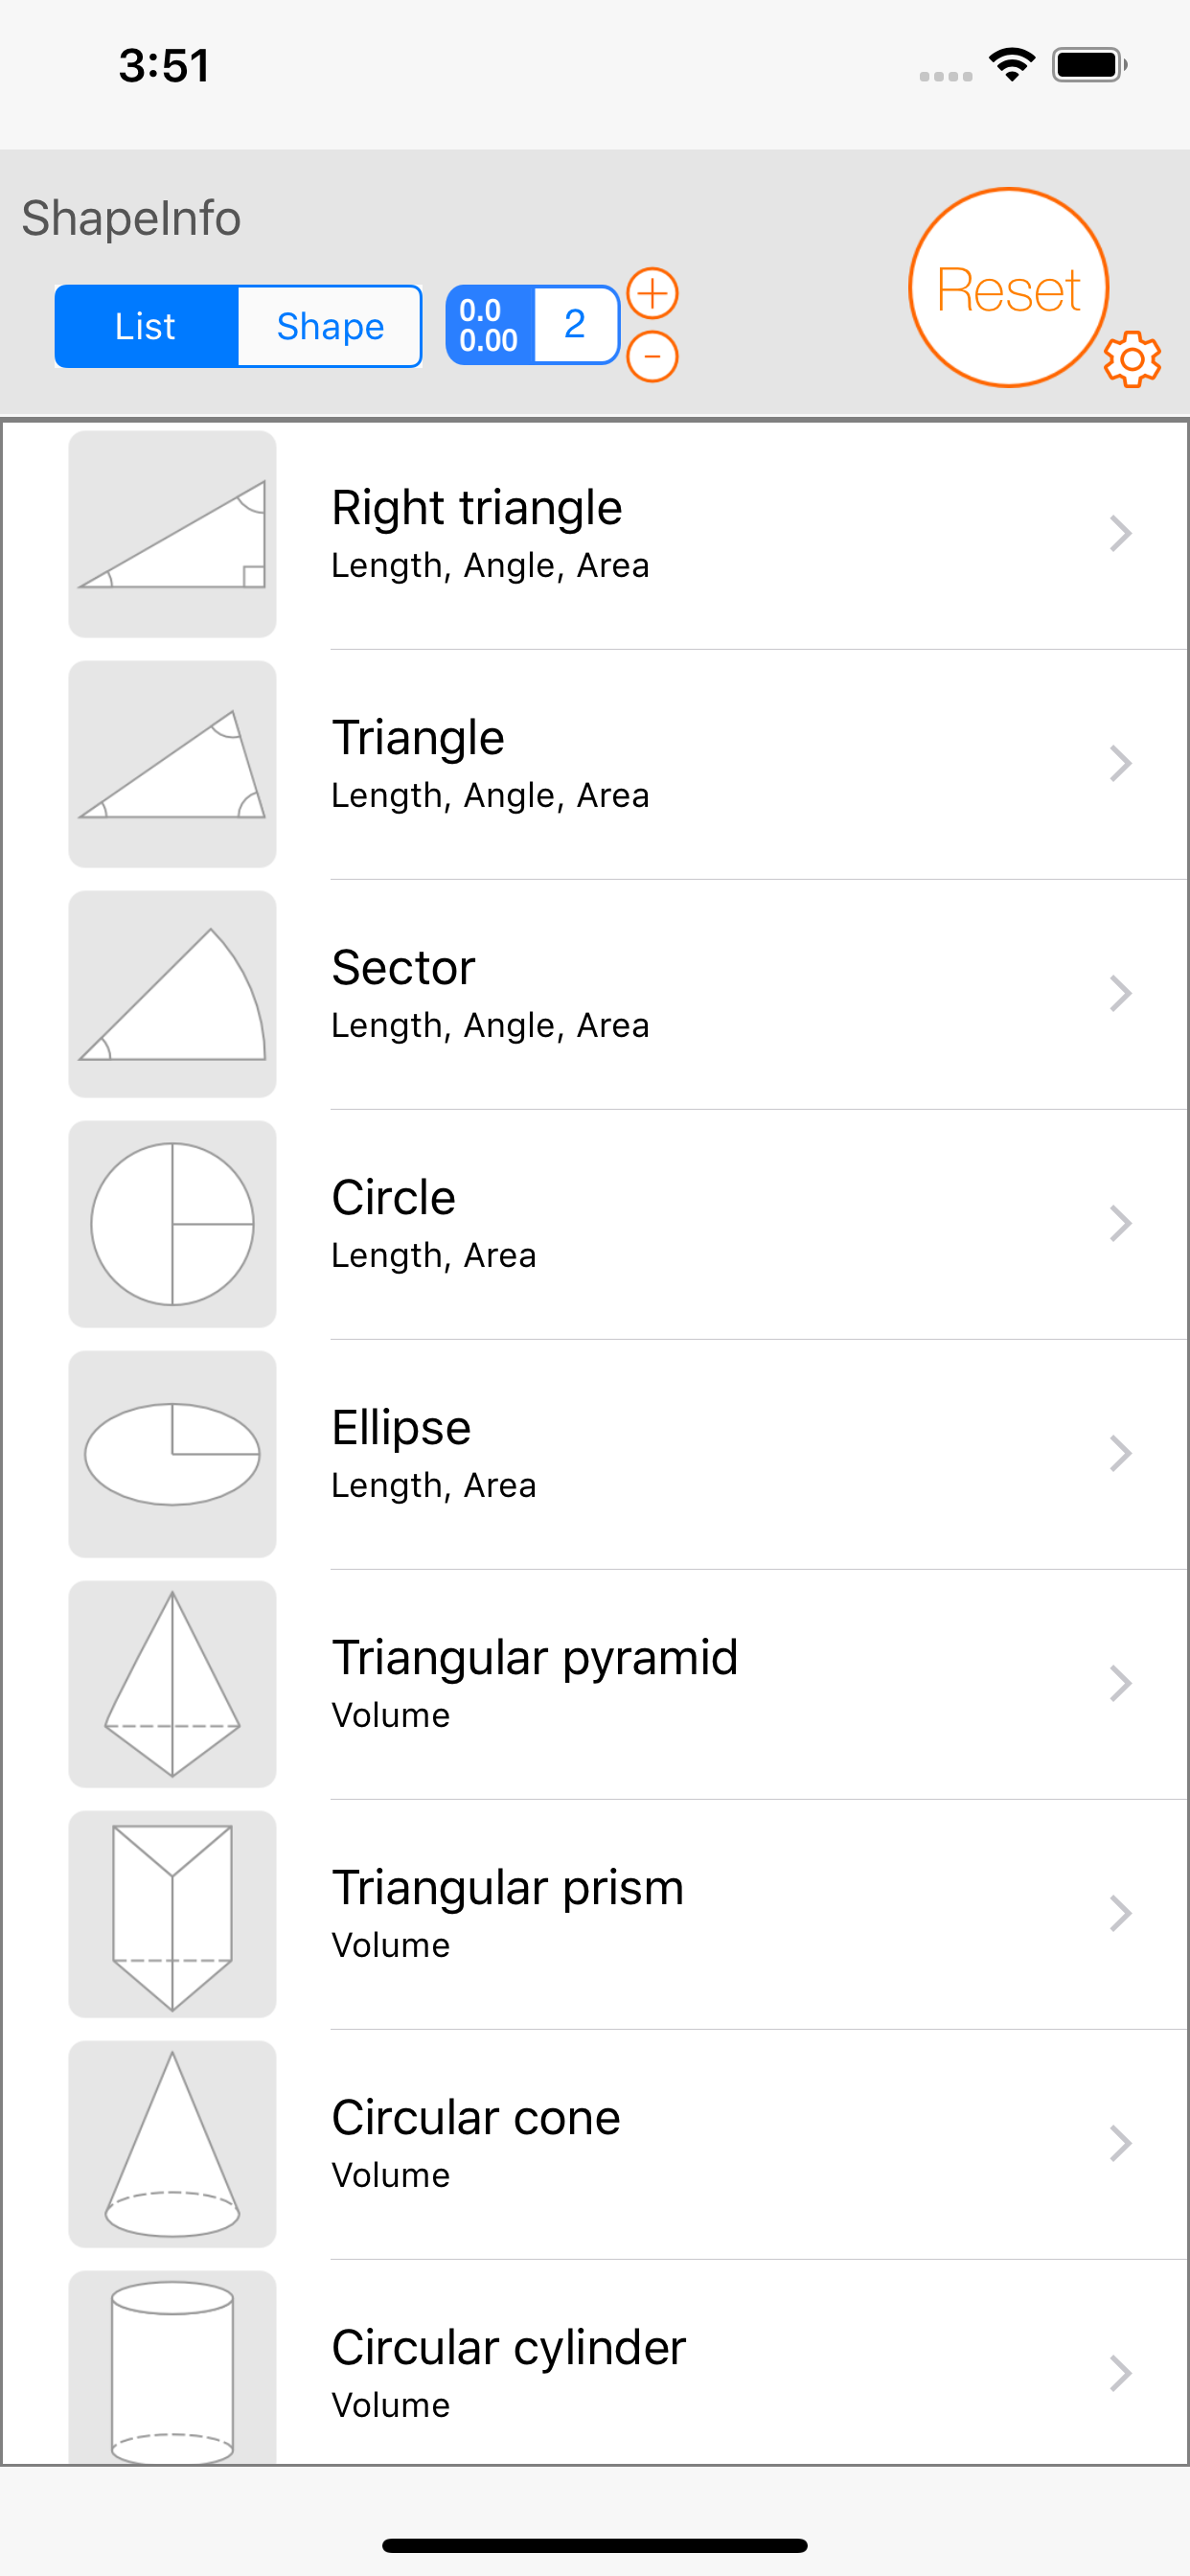The height and width of the screenshot is (2576, 1190).
Task: Tap the Sector shape icon
Action: point(172,994)
